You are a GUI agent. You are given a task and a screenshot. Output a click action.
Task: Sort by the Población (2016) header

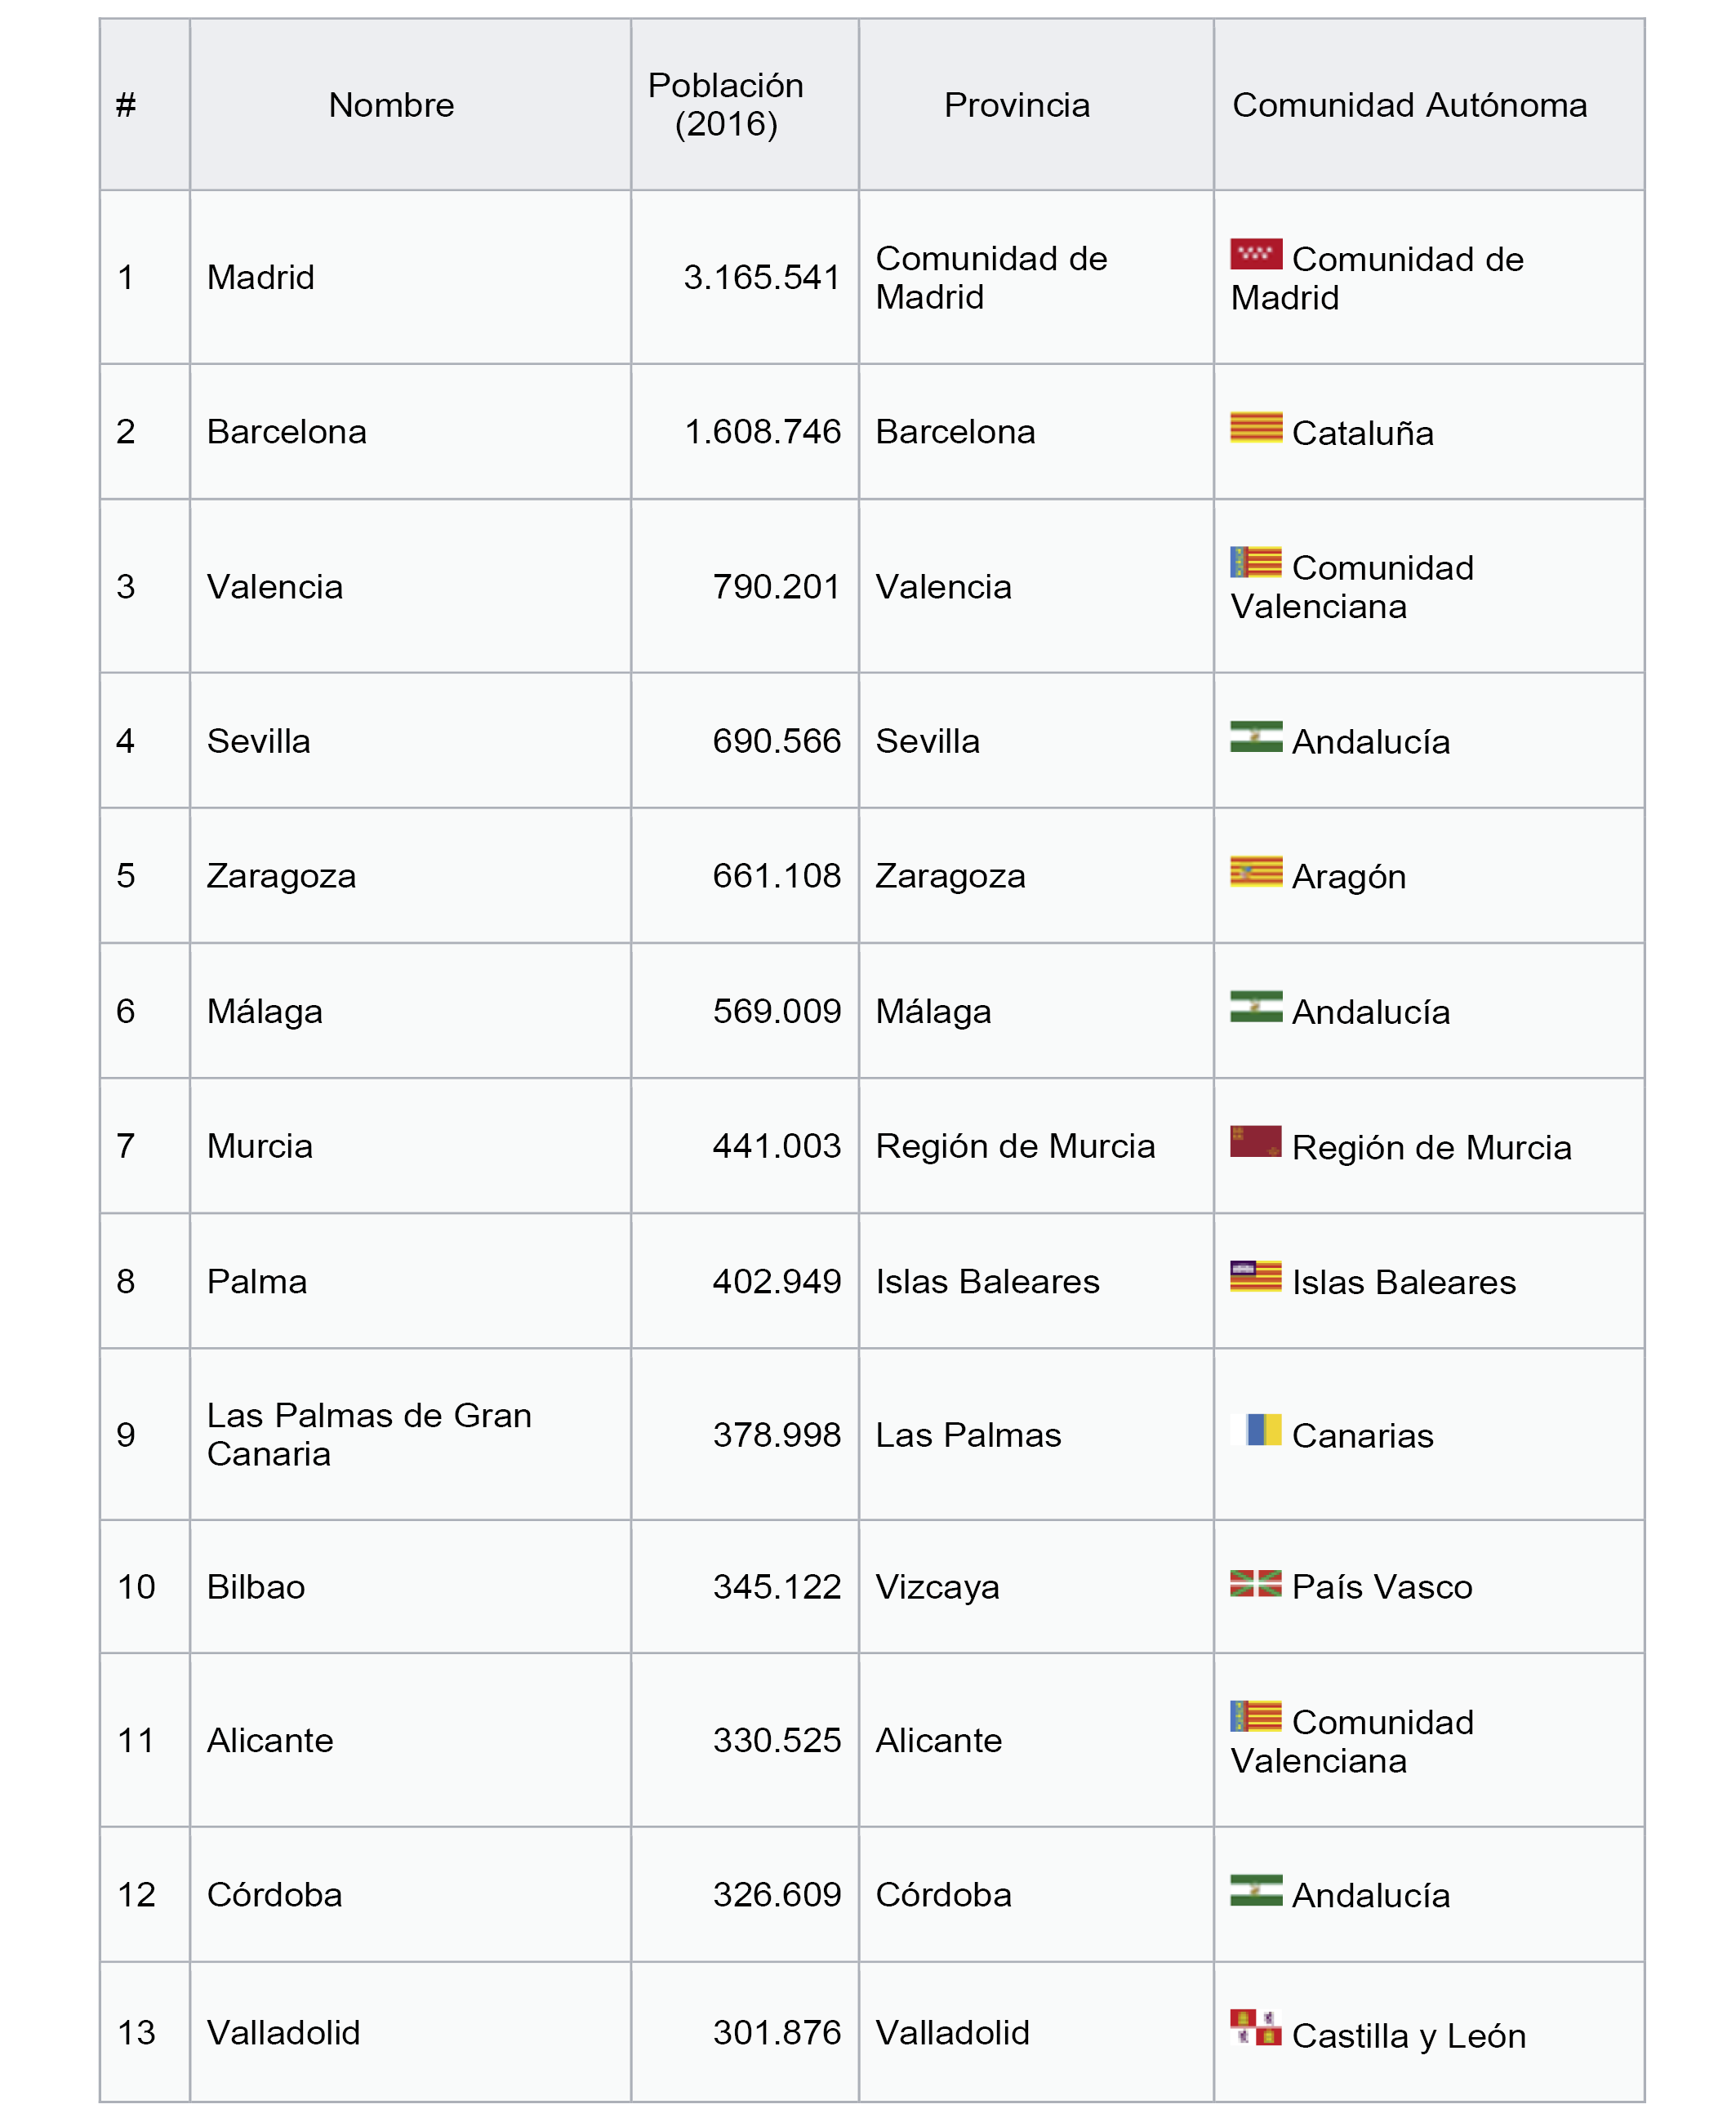(726, 105)
